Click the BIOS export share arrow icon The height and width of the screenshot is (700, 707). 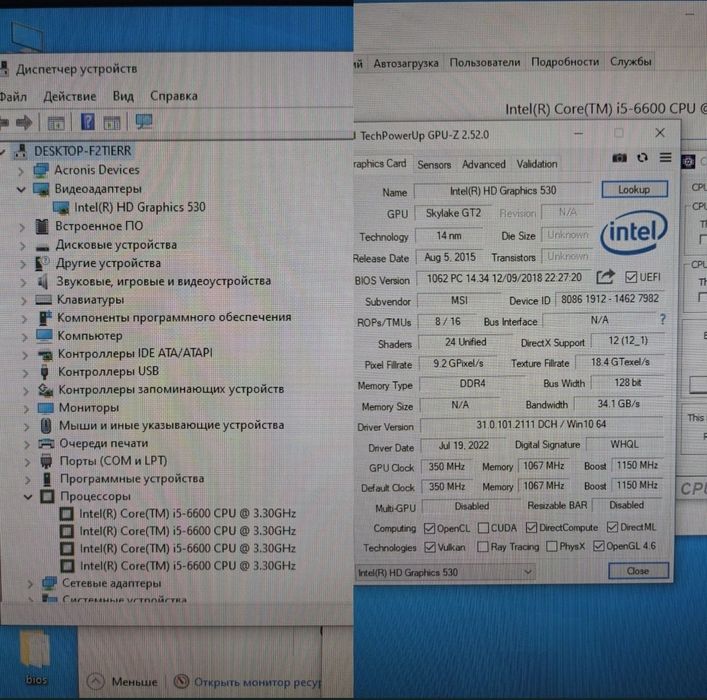tap(605, 276)
